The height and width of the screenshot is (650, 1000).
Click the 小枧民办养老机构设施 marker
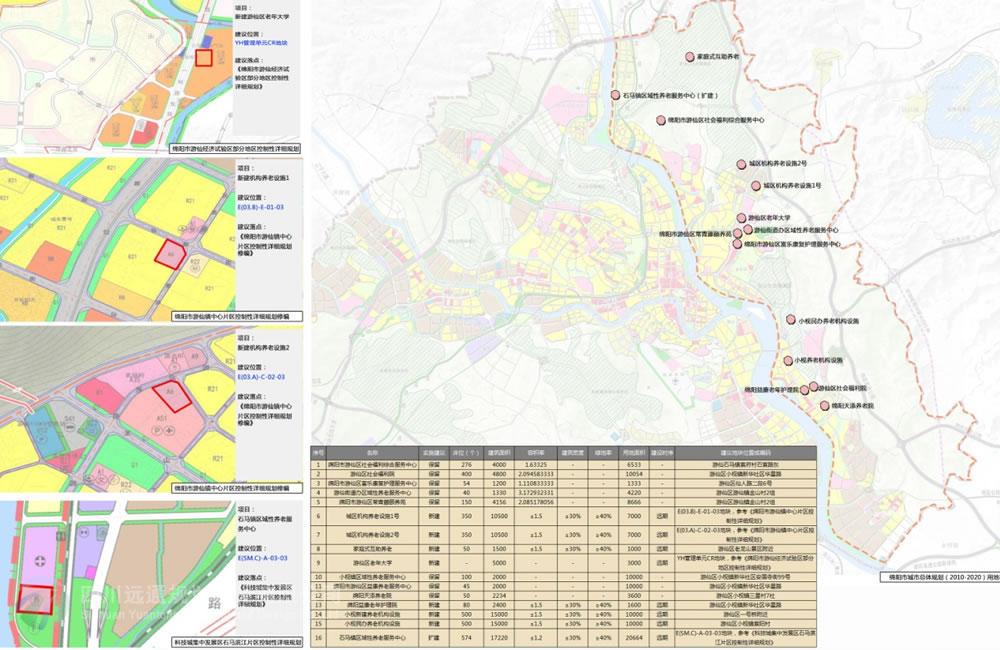point(792,321)
